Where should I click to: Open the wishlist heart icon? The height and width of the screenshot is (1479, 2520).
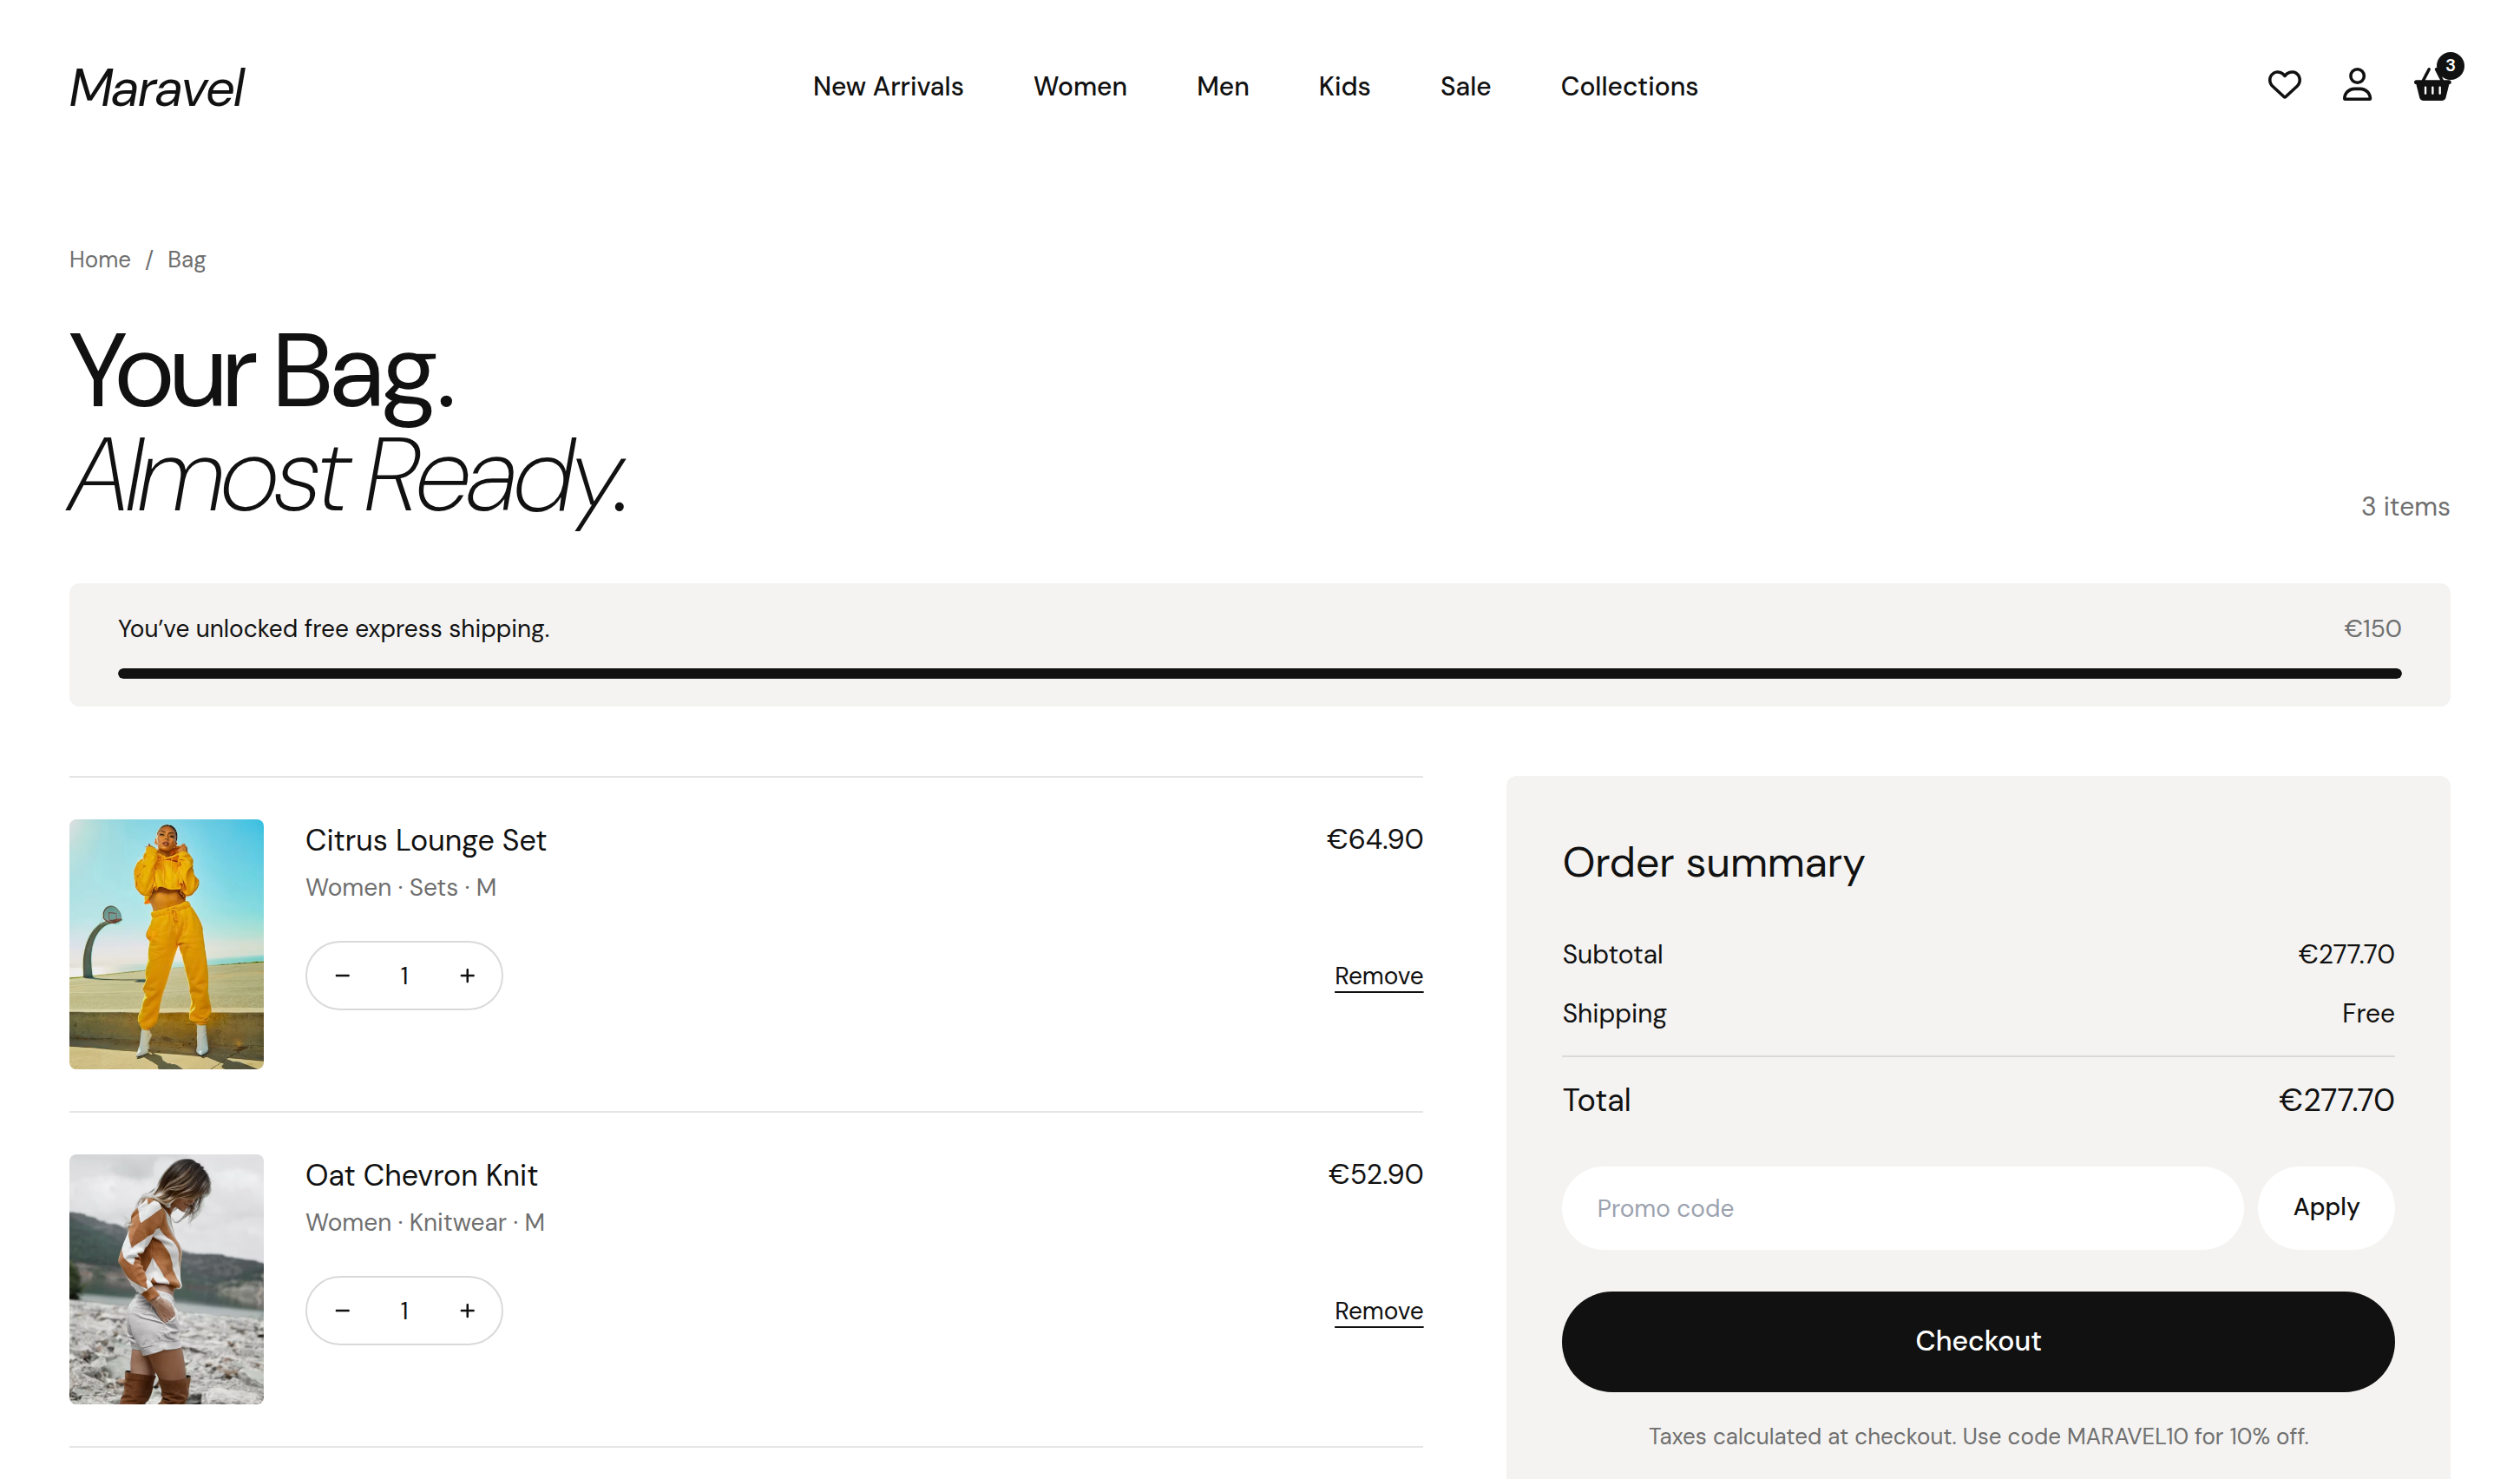tap(2284, 85)
